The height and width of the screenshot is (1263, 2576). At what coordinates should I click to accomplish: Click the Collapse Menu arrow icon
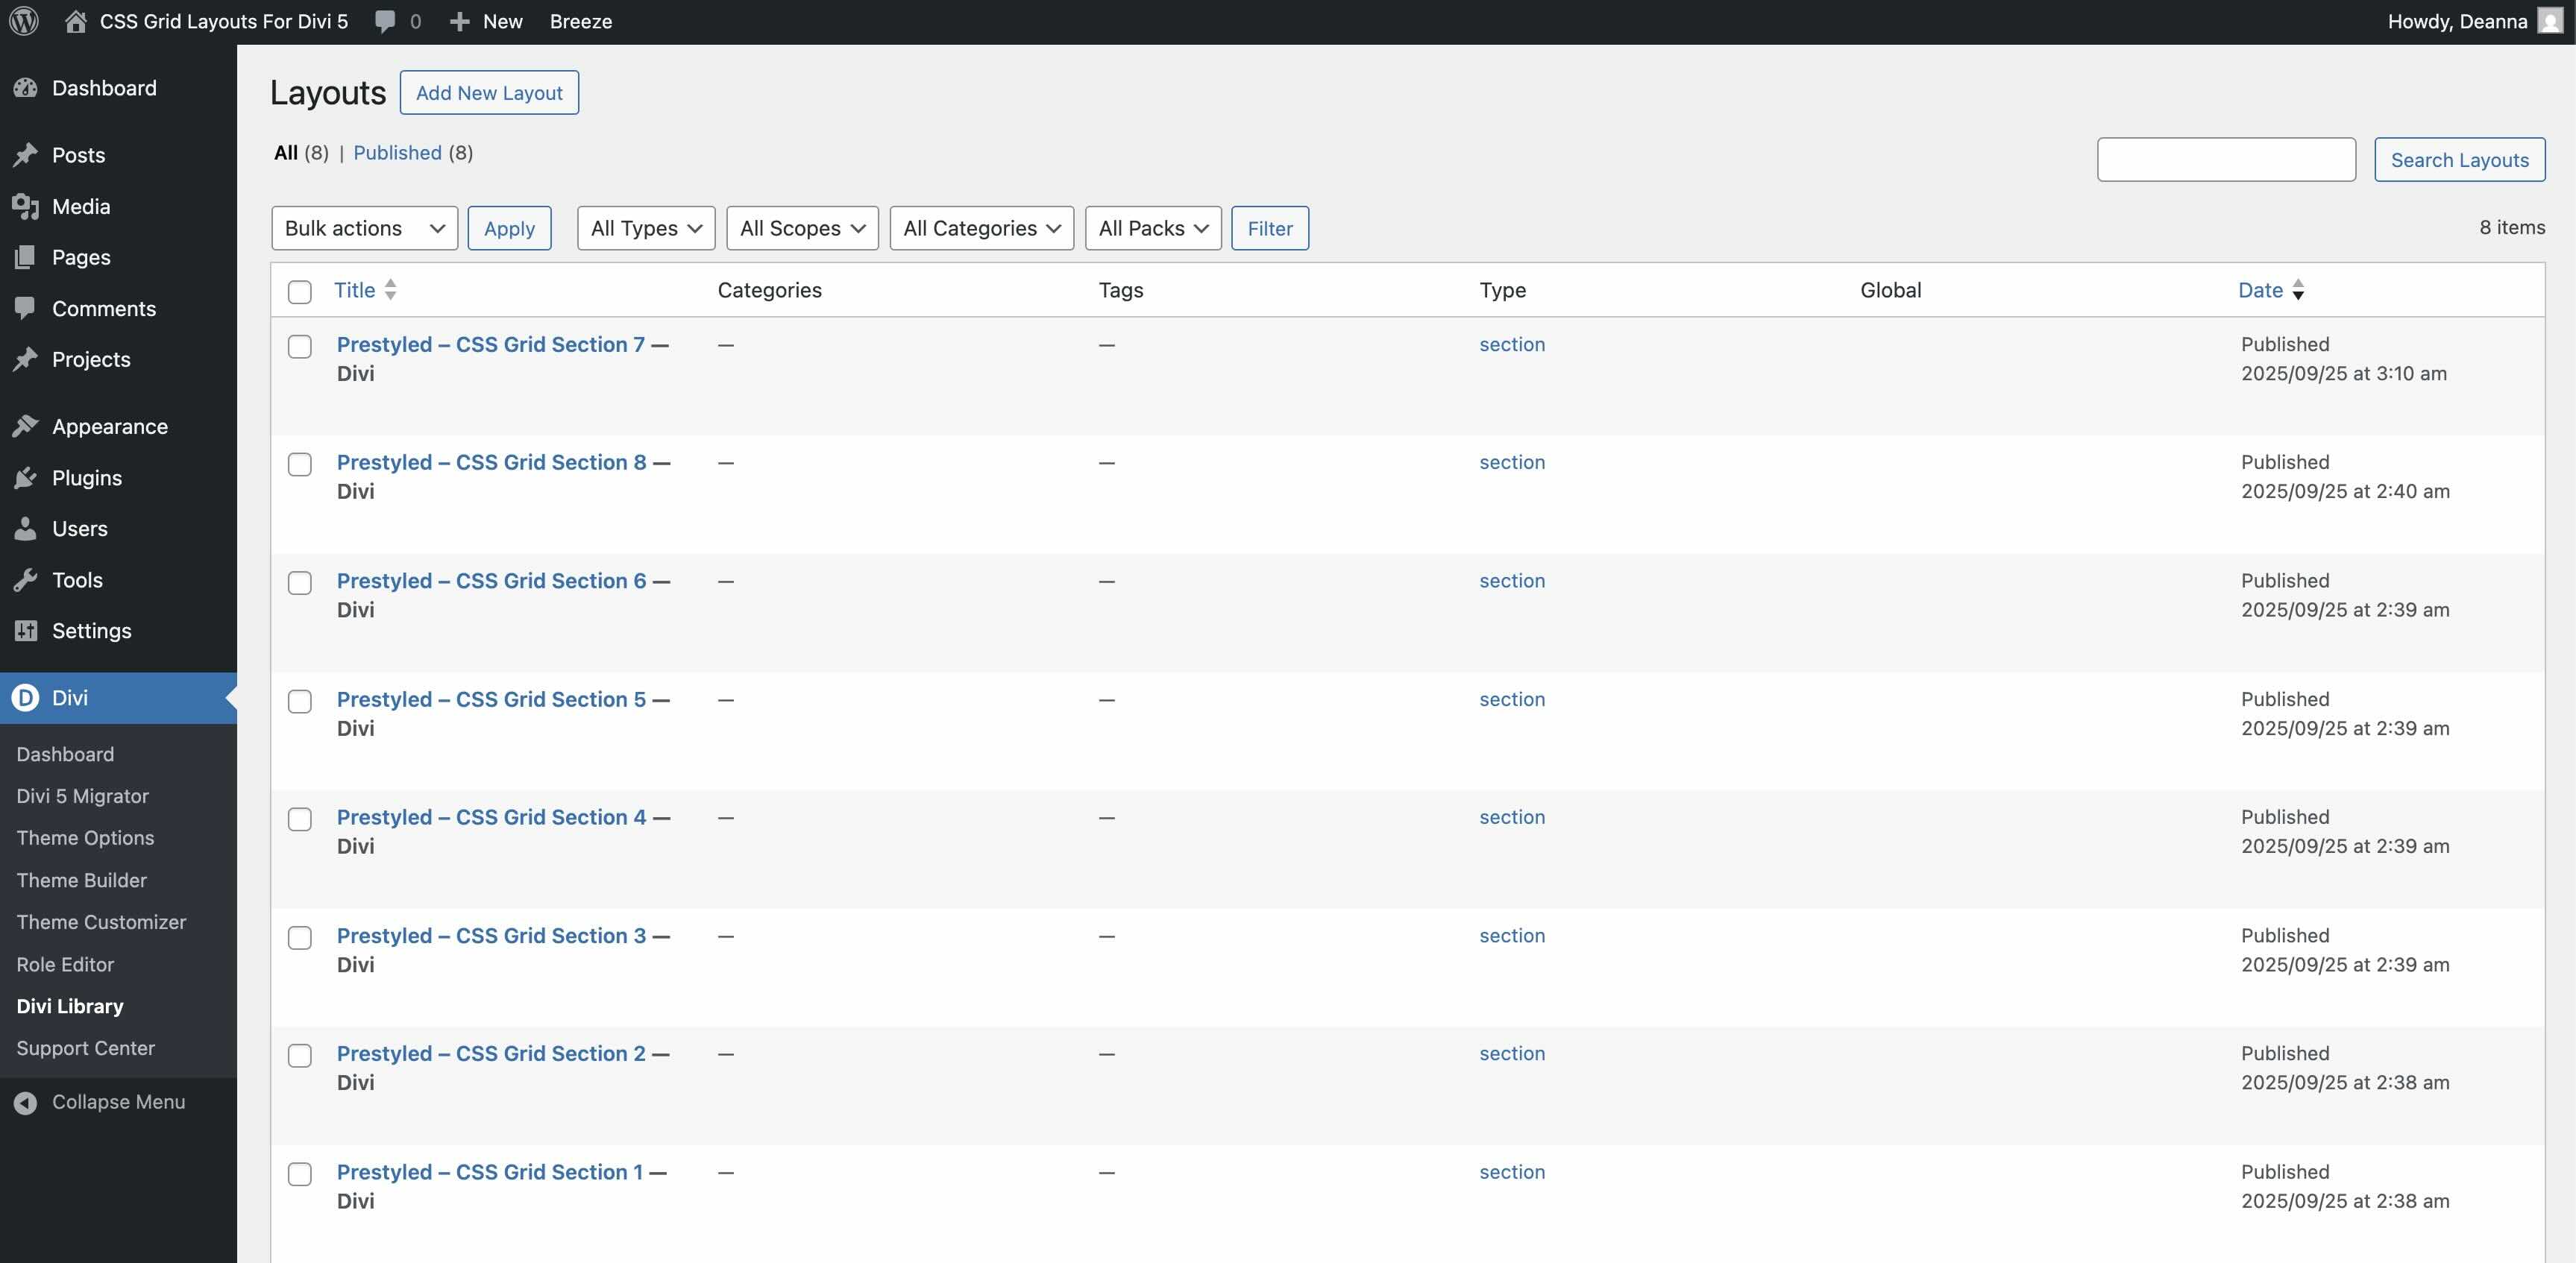point(26,1102)
